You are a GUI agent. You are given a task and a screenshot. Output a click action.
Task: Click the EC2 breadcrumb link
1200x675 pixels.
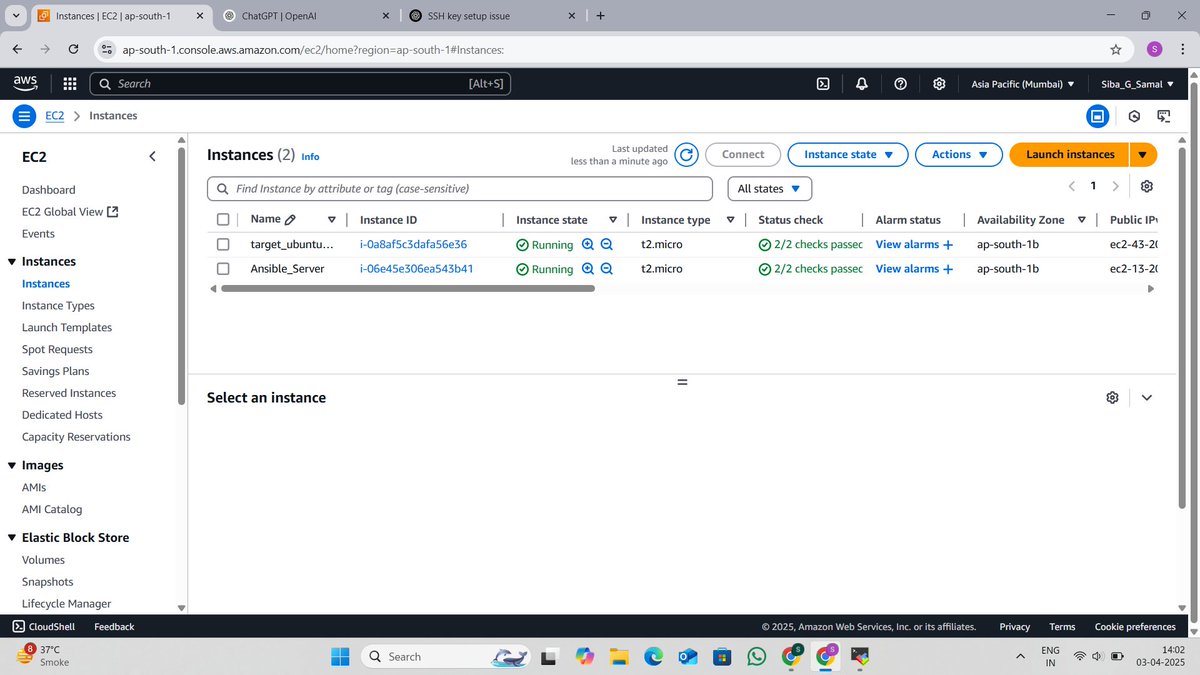click(55, 116)
